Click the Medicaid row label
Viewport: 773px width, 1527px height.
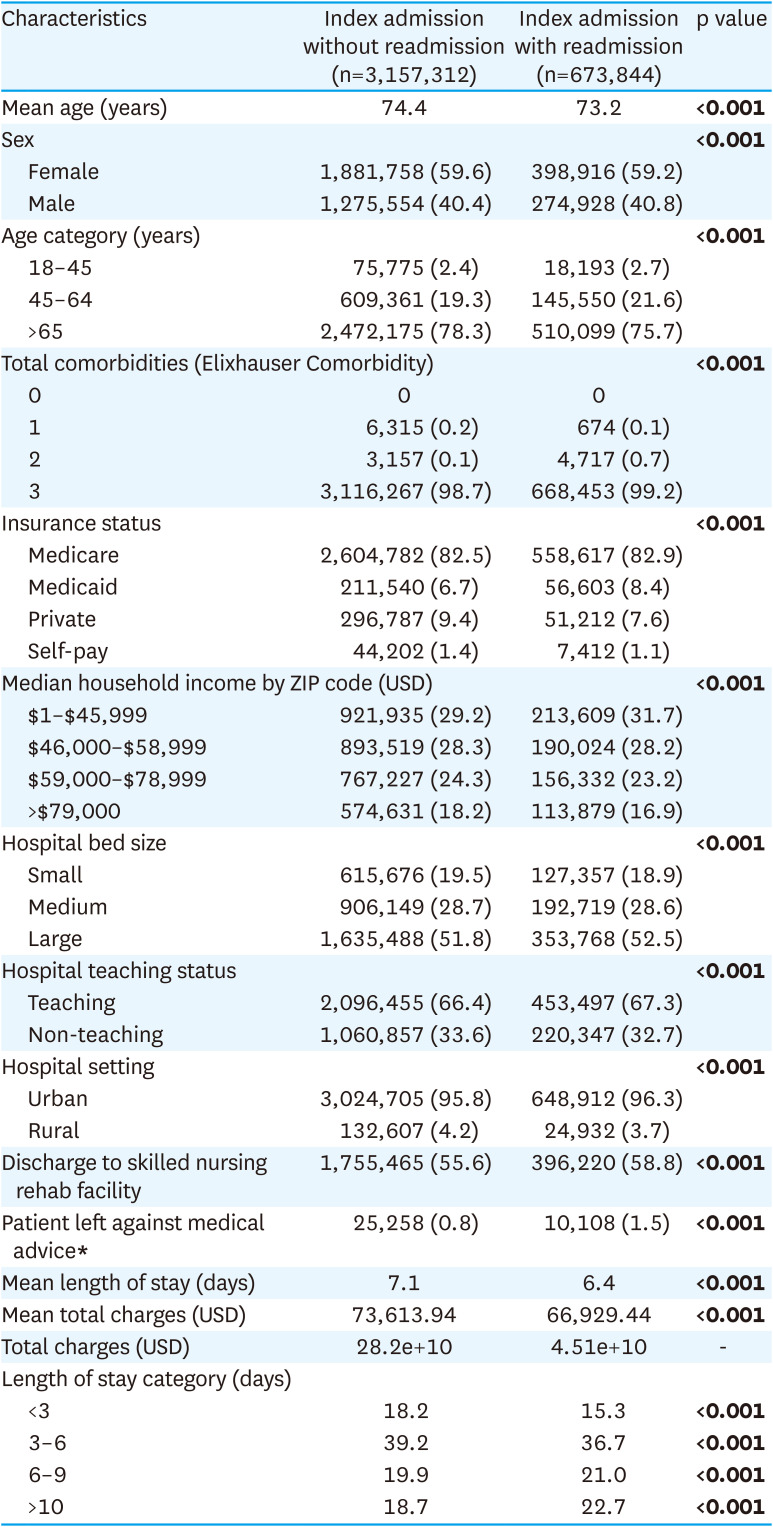click(68, 587)
